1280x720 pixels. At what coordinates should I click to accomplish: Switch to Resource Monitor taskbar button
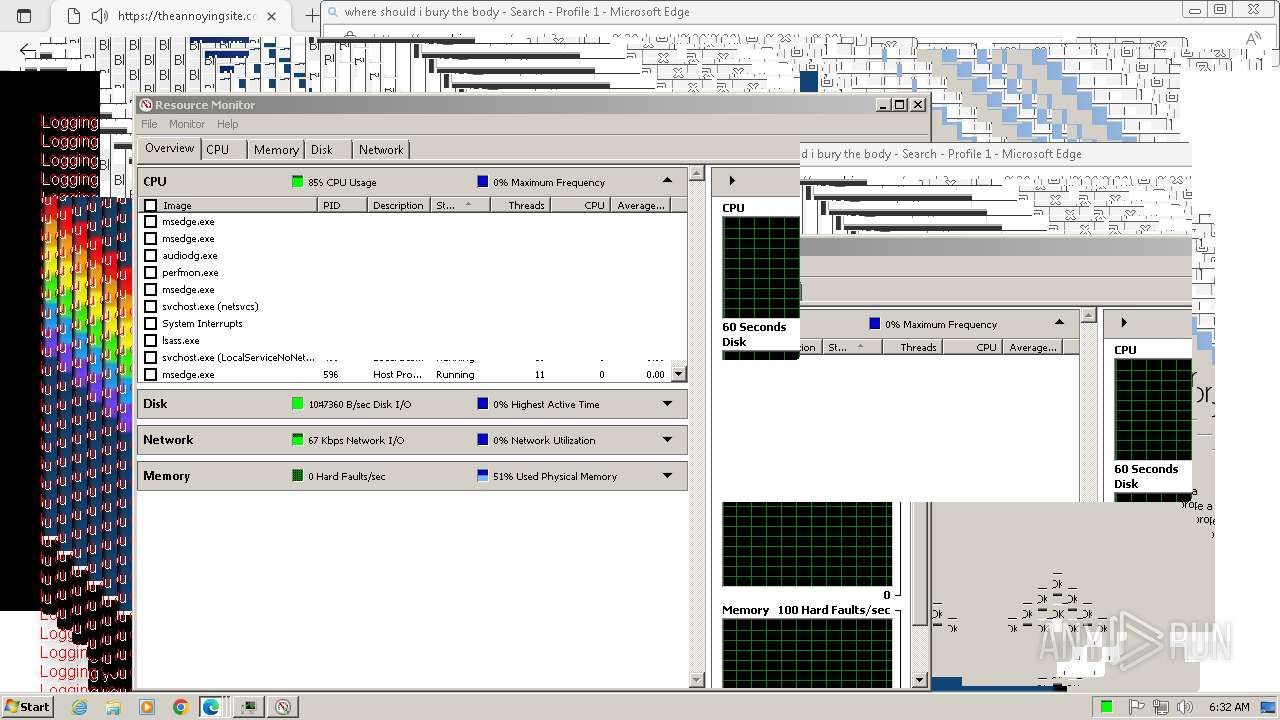pos(284,707)
